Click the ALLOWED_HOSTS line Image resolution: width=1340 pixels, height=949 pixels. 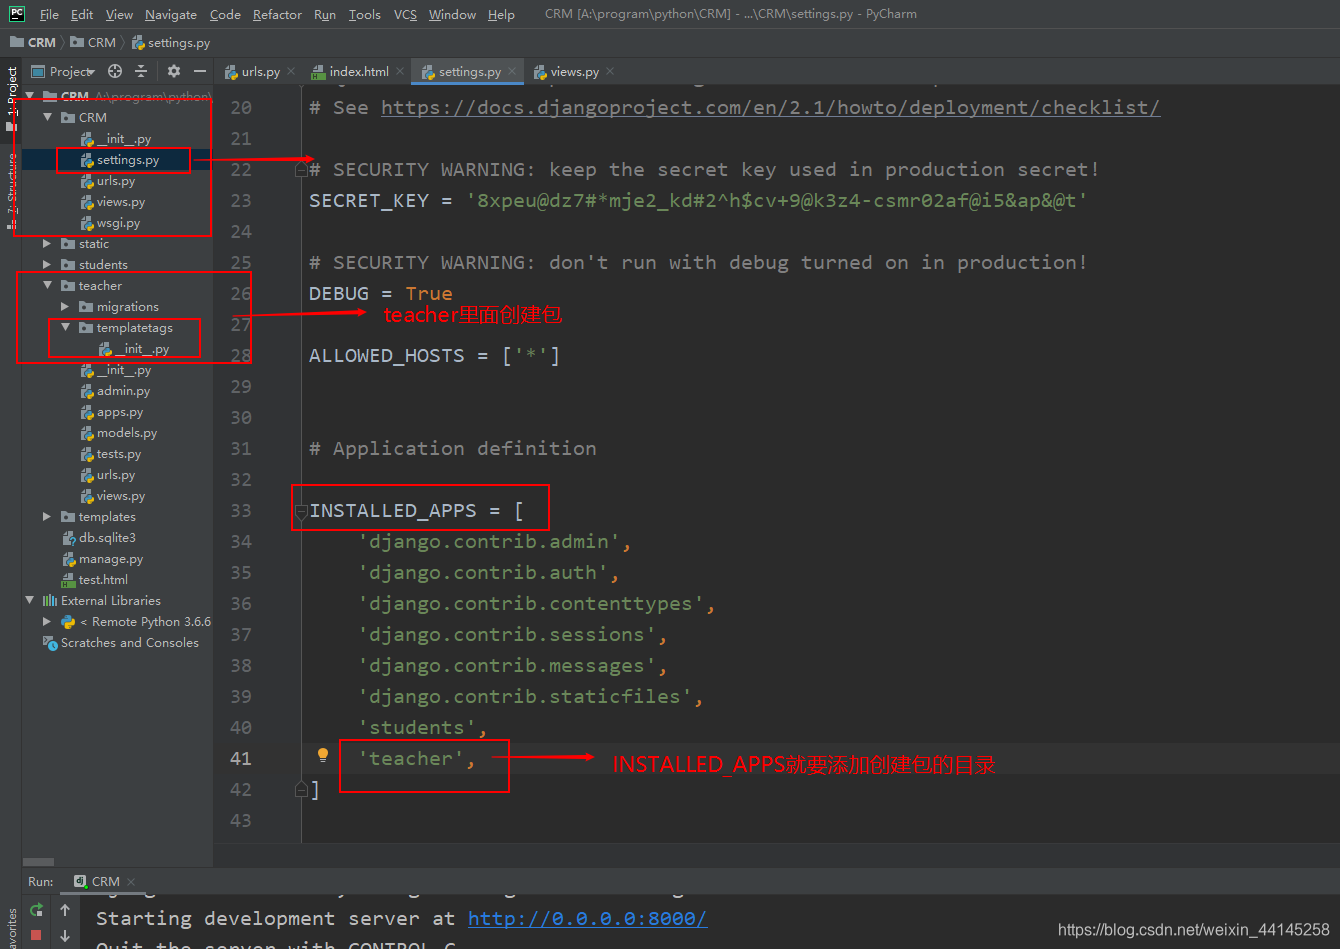(x=435, y=355)
